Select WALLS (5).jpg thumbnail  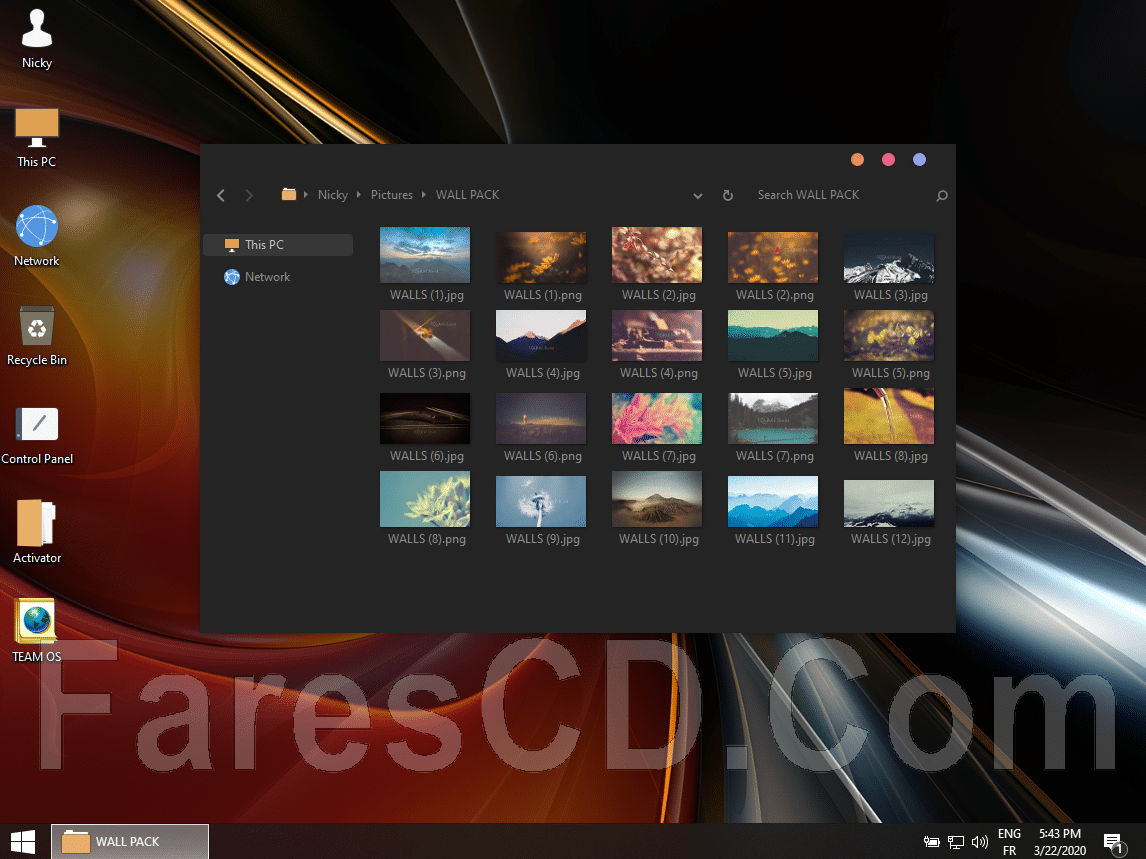pyautogui.click(x=773, y=336)
